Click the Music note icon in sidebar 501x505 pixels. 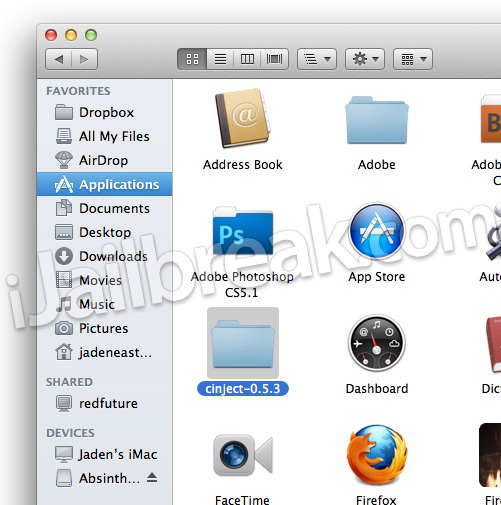64,304
